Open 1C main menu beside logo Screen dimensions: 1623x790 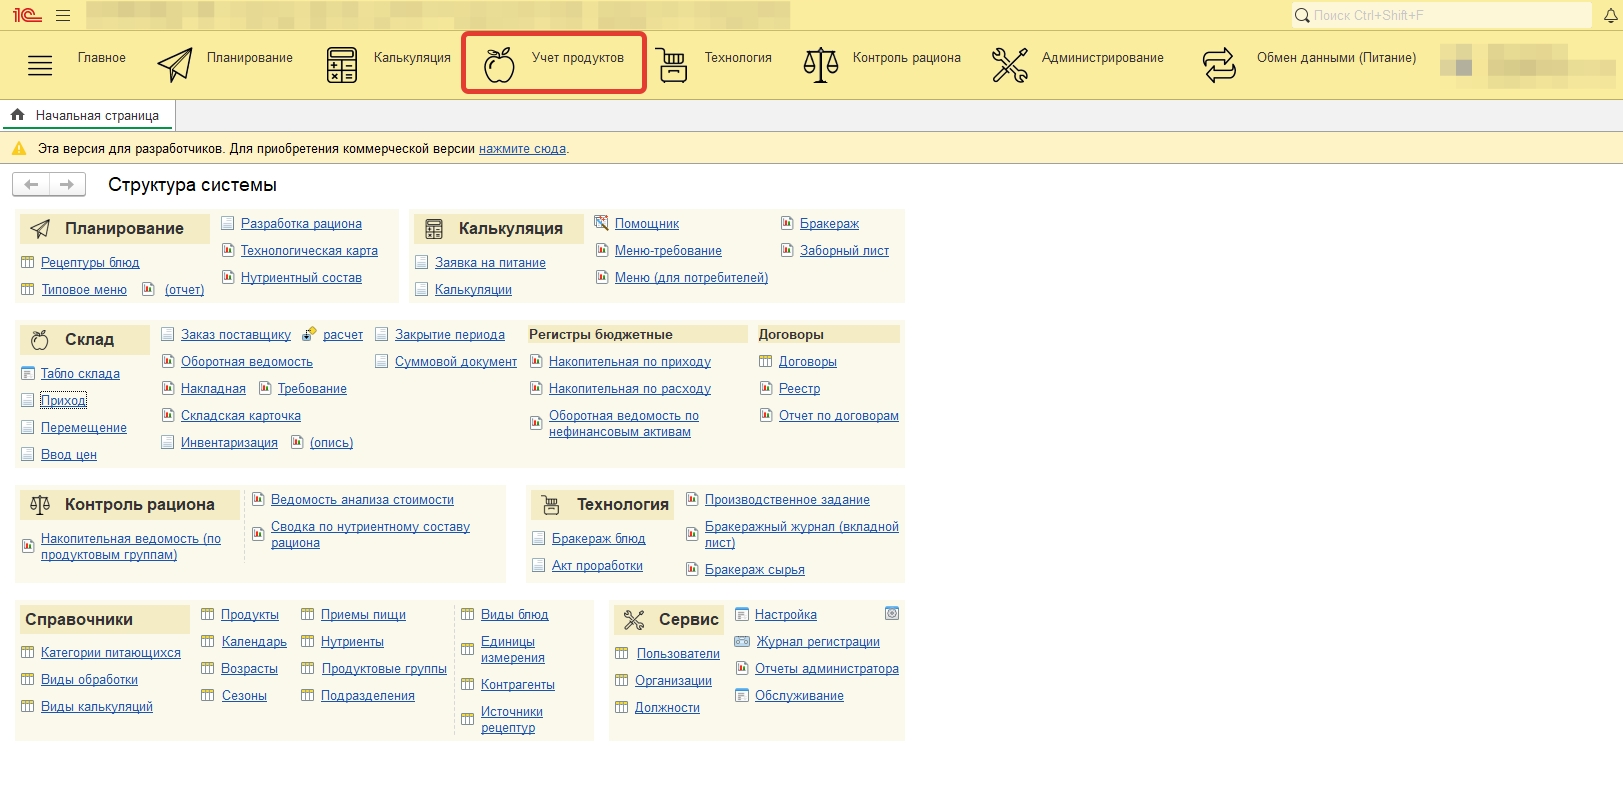63,16
